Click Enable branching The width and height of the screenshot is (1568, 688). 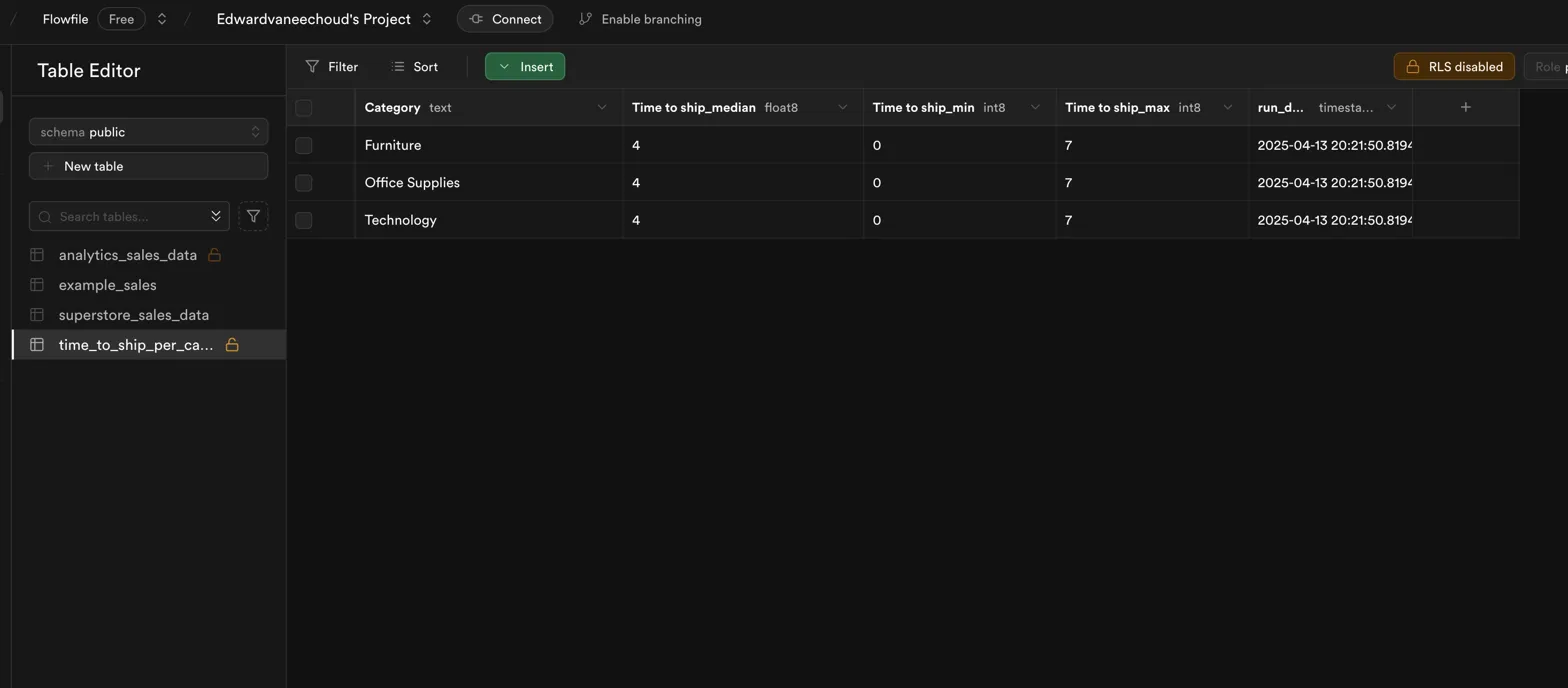[x=640, y=19]
